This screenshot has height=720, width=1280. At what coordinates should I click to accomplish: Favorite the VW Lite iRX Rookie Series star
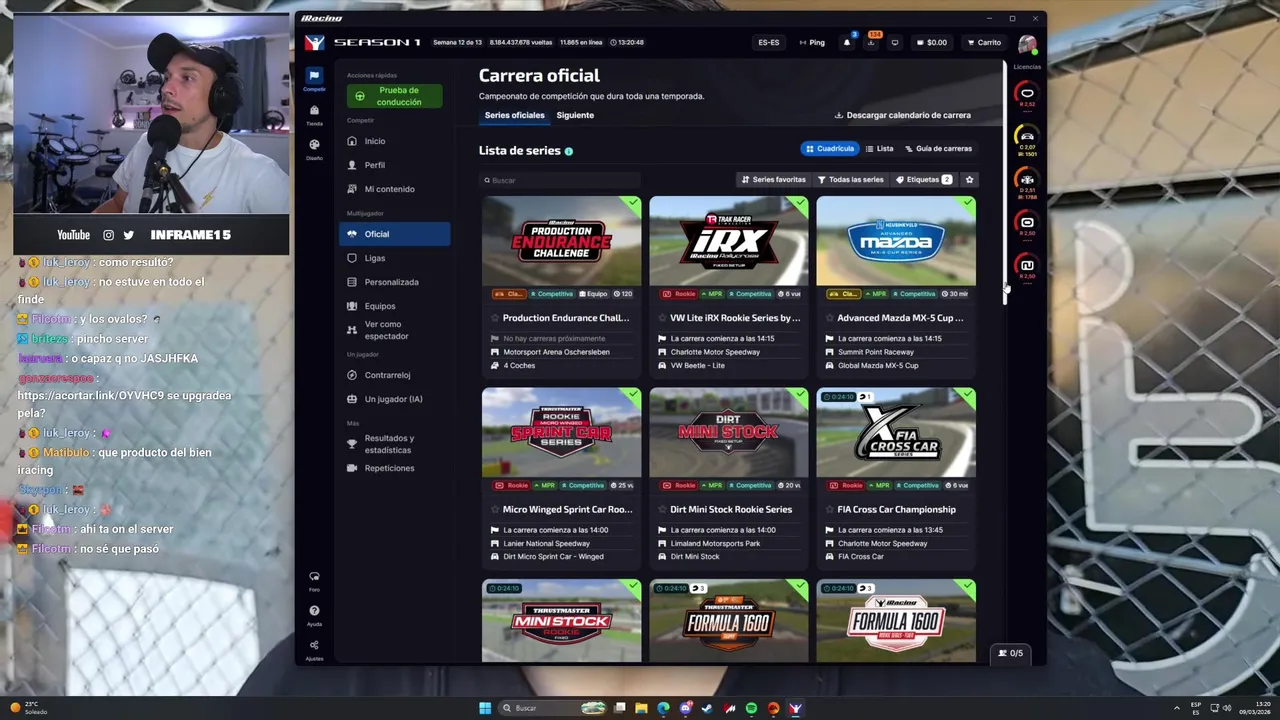pos(662,318)
